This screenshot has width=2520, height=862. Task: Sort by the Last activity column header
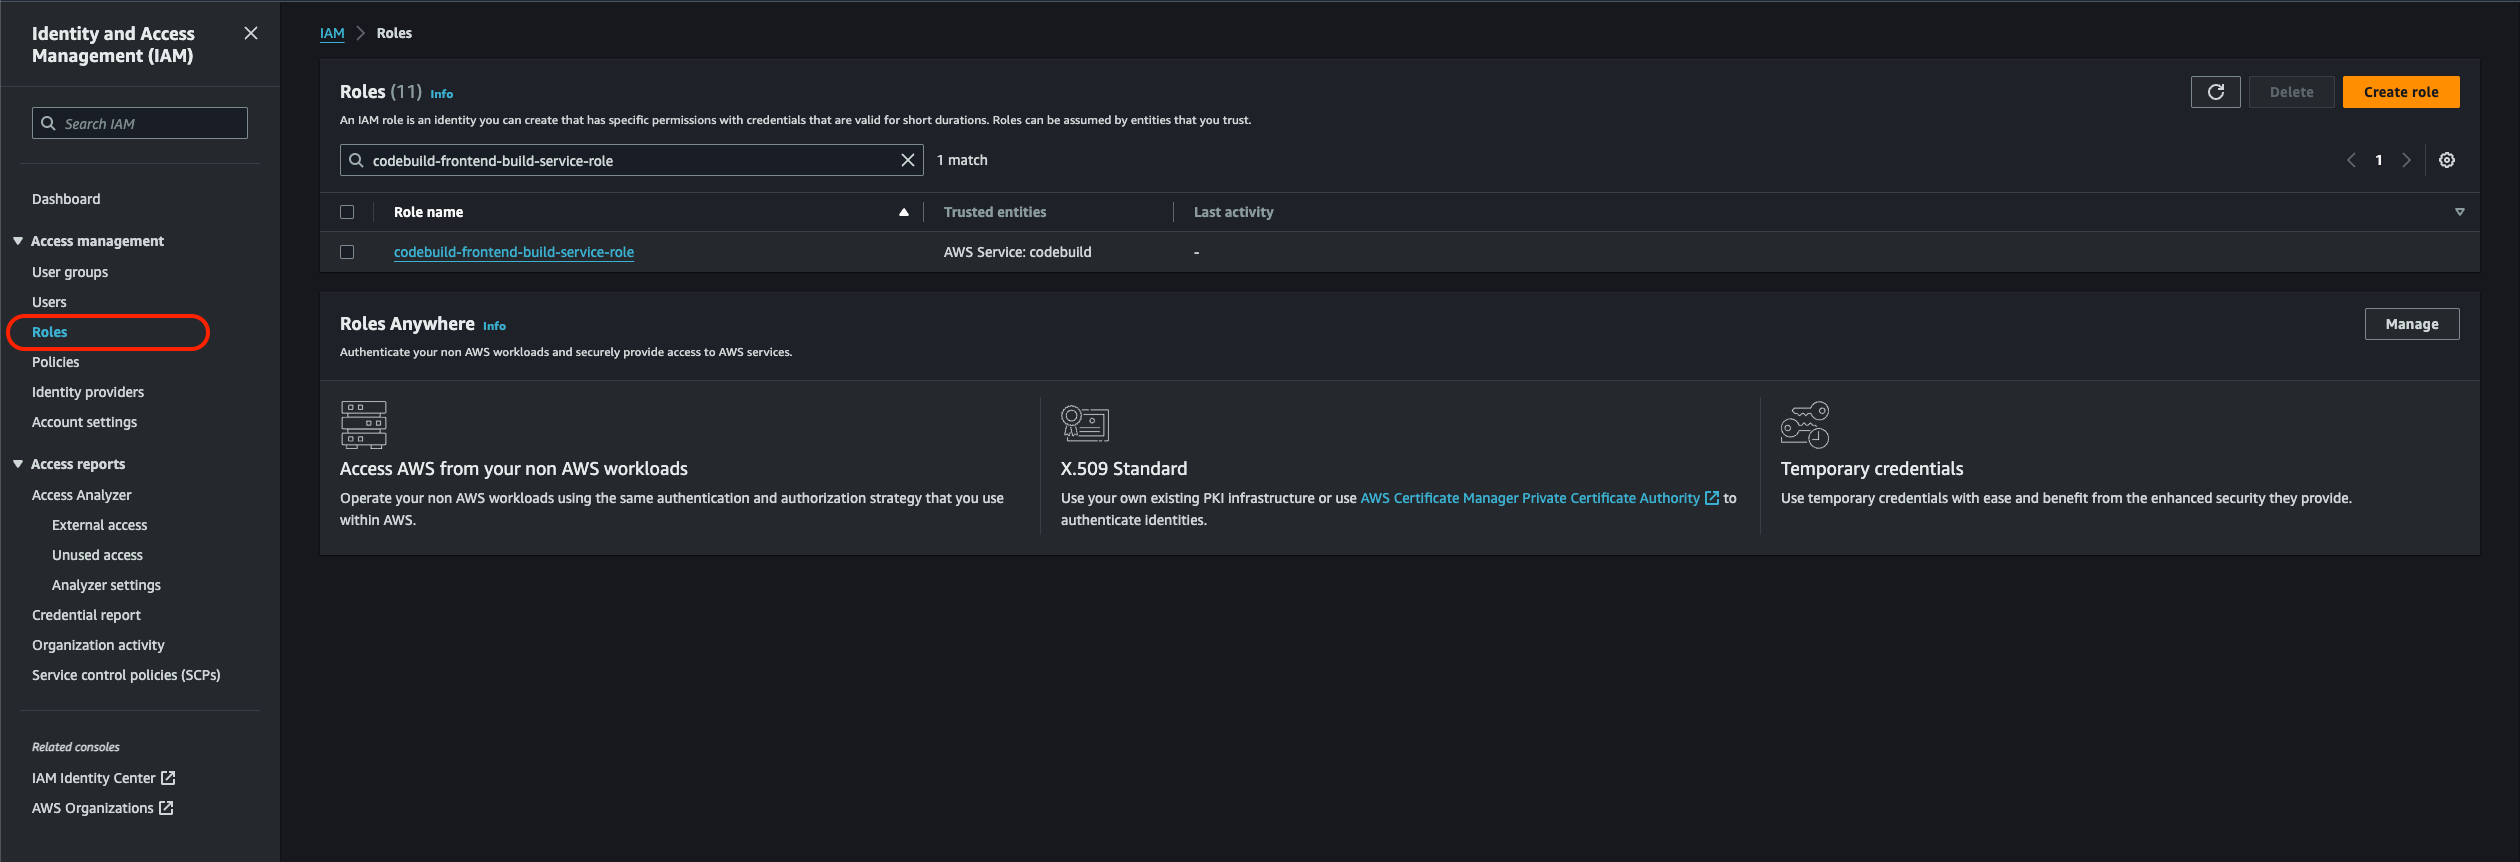coord(1234,212)
